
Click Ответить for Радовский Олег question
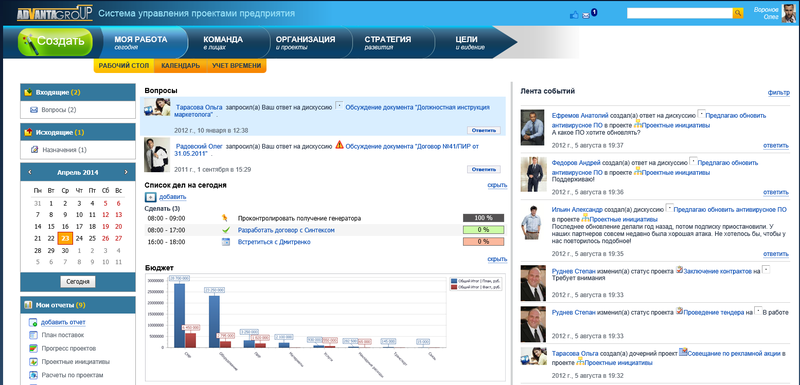484,169
